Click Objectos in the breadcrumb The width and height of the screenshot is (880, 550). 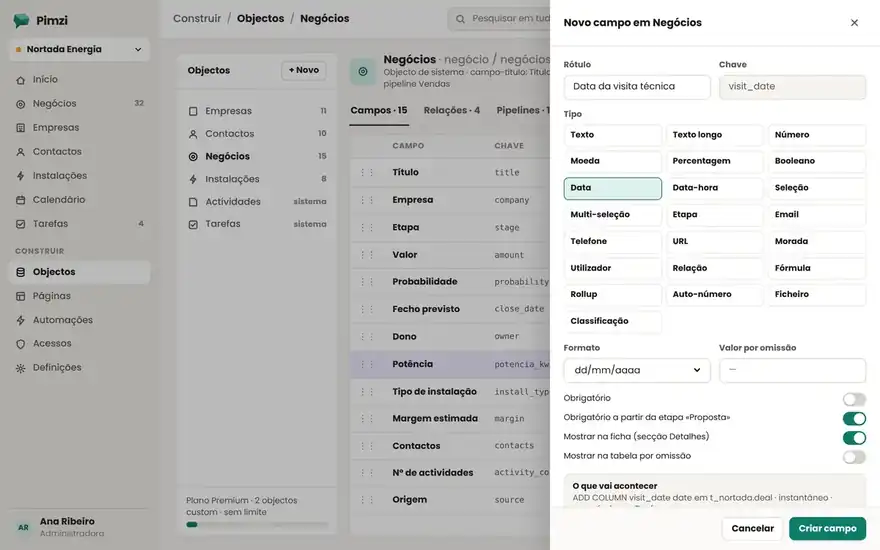[x=260, y=19]
